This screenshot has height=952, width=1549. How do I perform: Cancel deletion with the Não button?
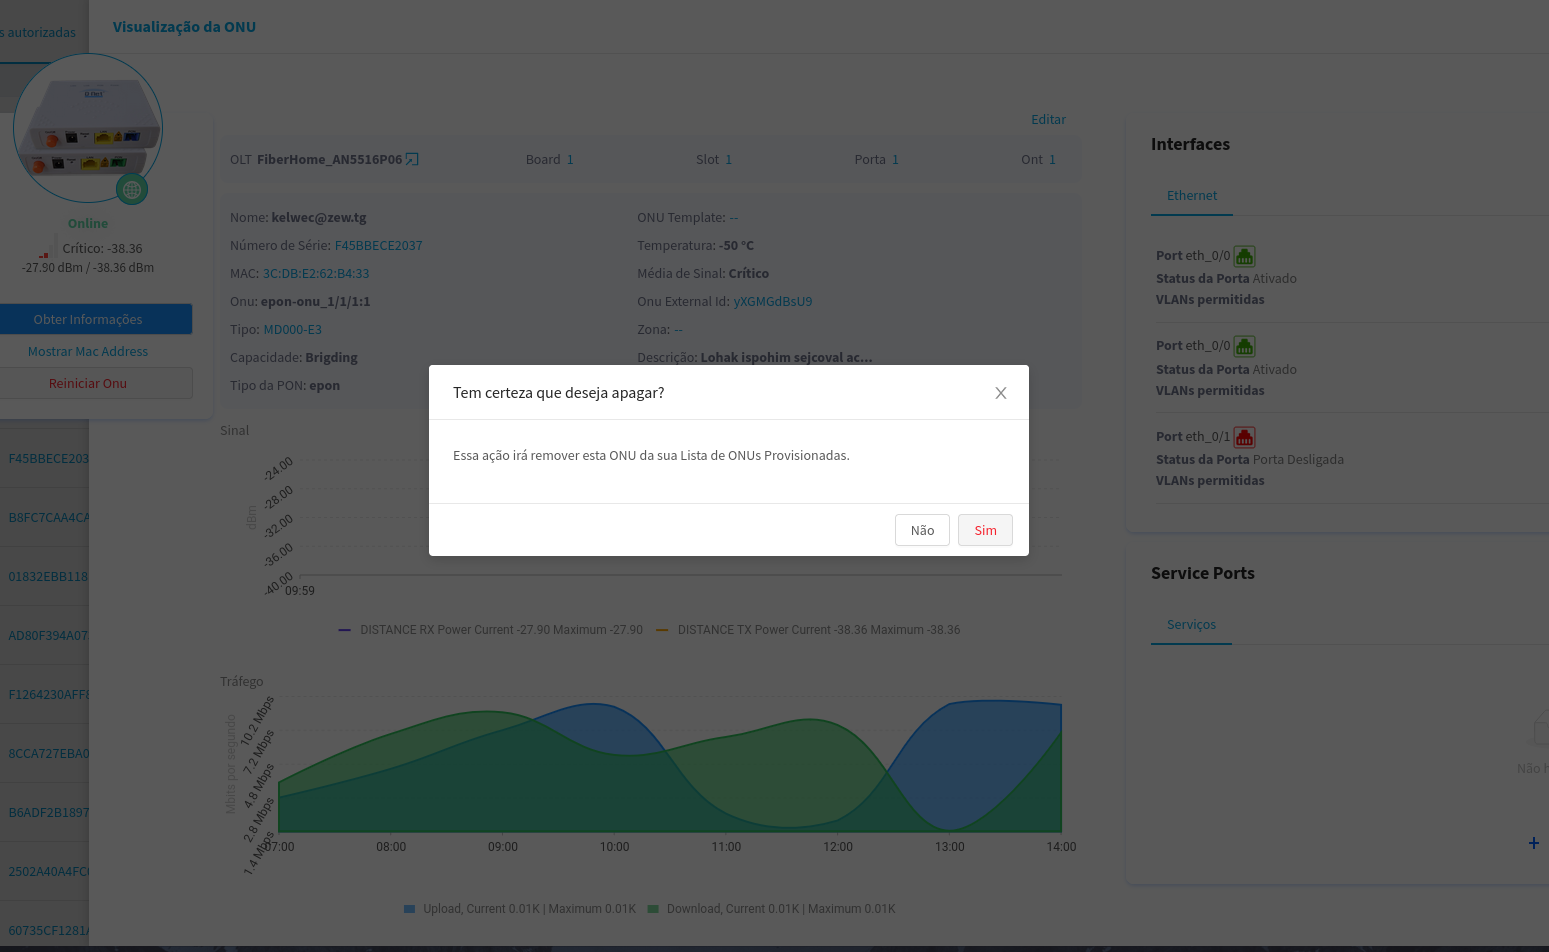[922, 530]
